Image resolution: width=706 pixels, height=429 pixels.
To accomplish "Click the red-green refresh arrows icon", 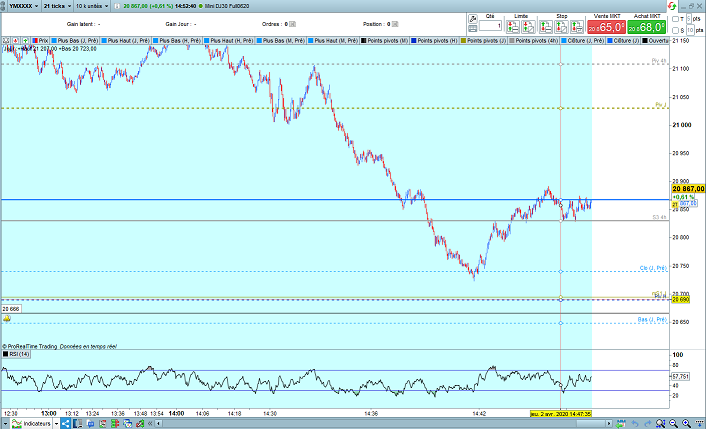I will [x=672, y=6].
